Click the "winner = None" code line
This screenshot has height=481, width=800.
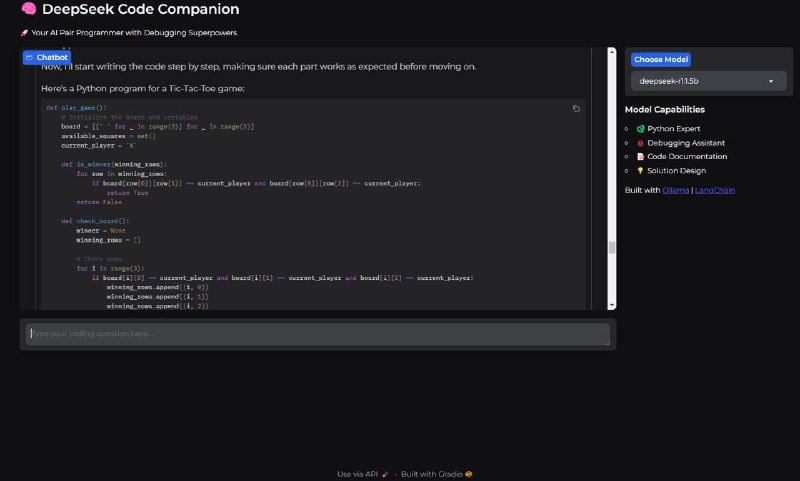[x=101, y=231]
